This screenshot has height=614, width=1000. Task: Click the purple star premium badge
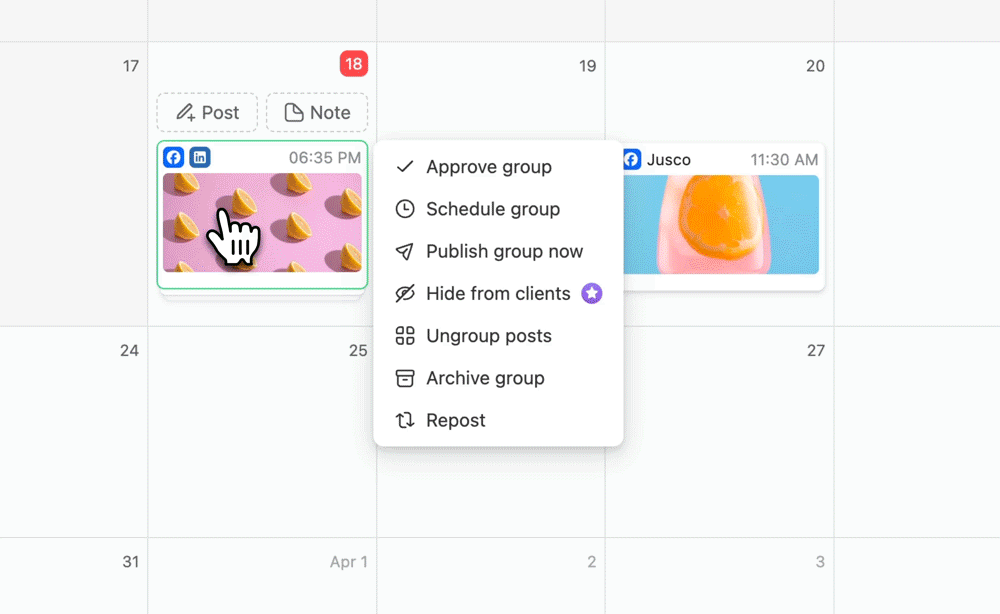pyautogui.click(x=592, y=293)
